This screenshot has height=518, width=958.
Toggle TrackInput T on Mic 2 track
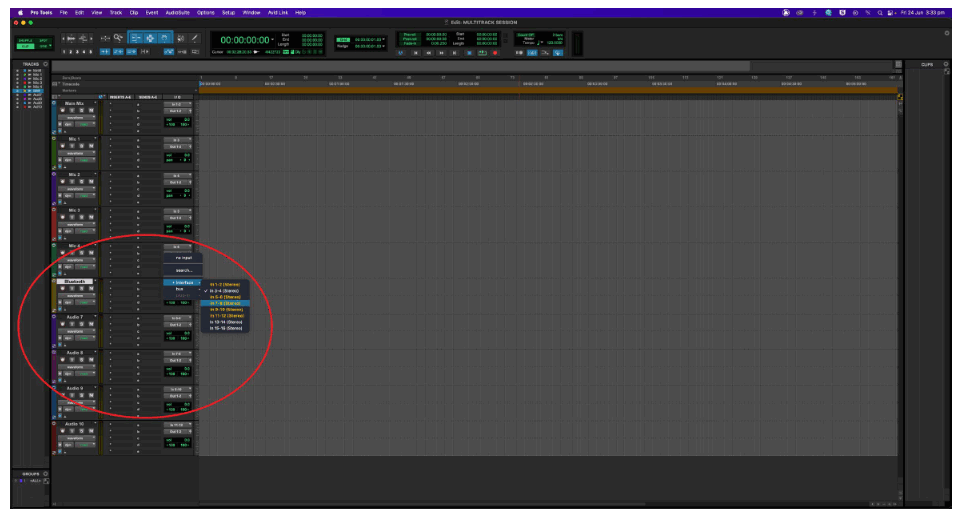point(72,181)
